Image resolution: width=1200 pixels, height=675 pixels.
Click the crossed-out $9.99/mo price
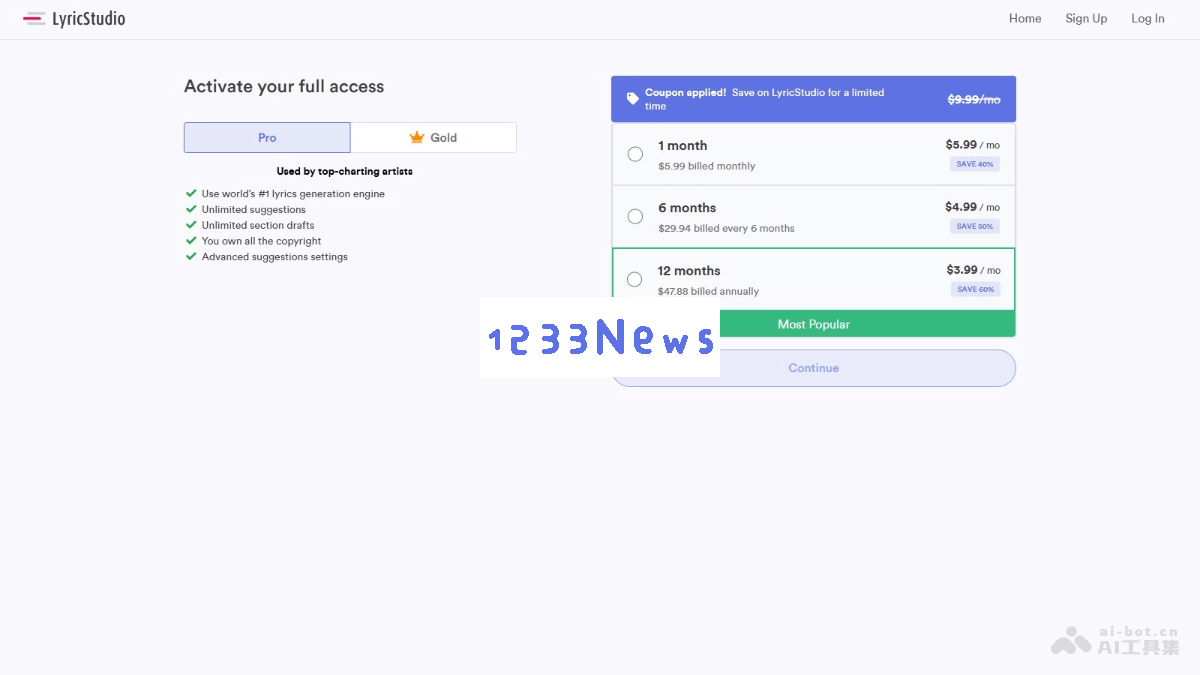coord(974,99)
